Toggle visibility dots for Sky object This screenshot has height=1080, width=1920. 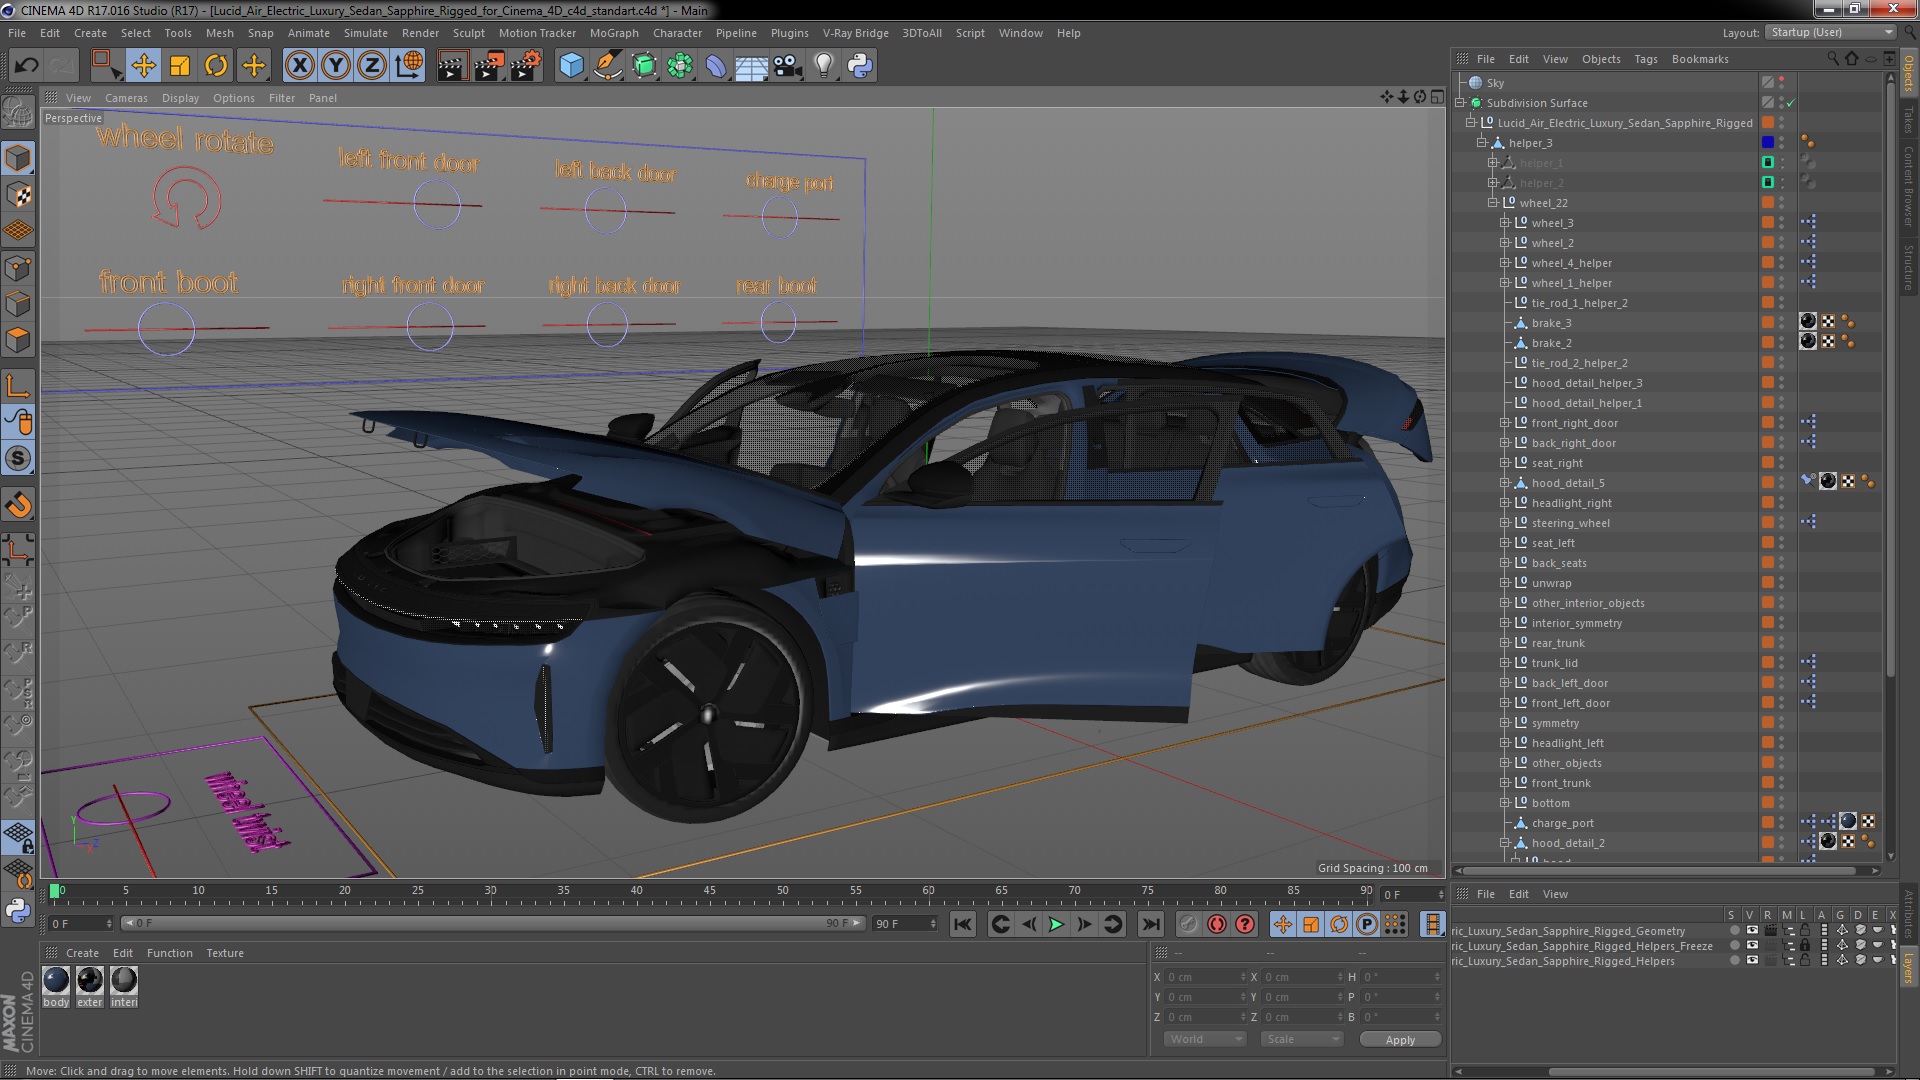tap(1782, 83)
